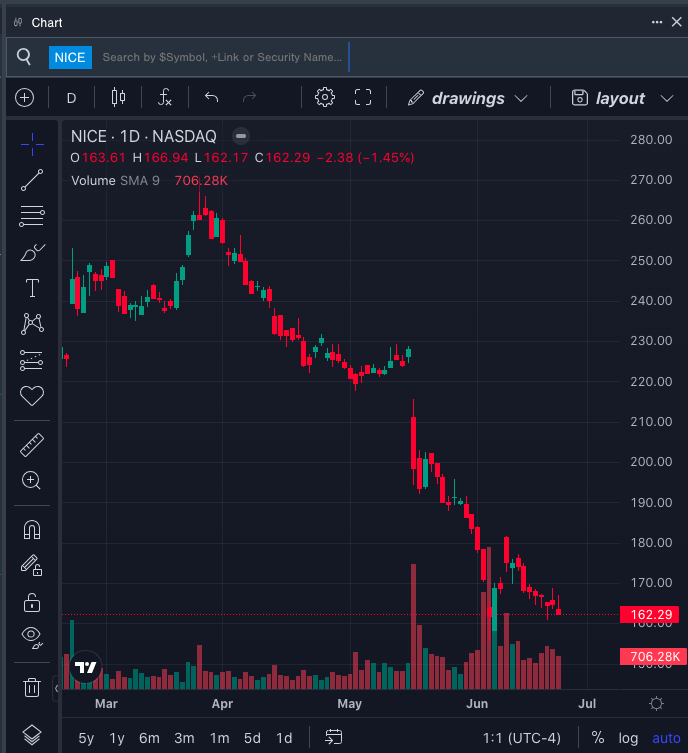688x753 pixels.
Task: Click the link icon beside Chart title
Action: [18, 22]
